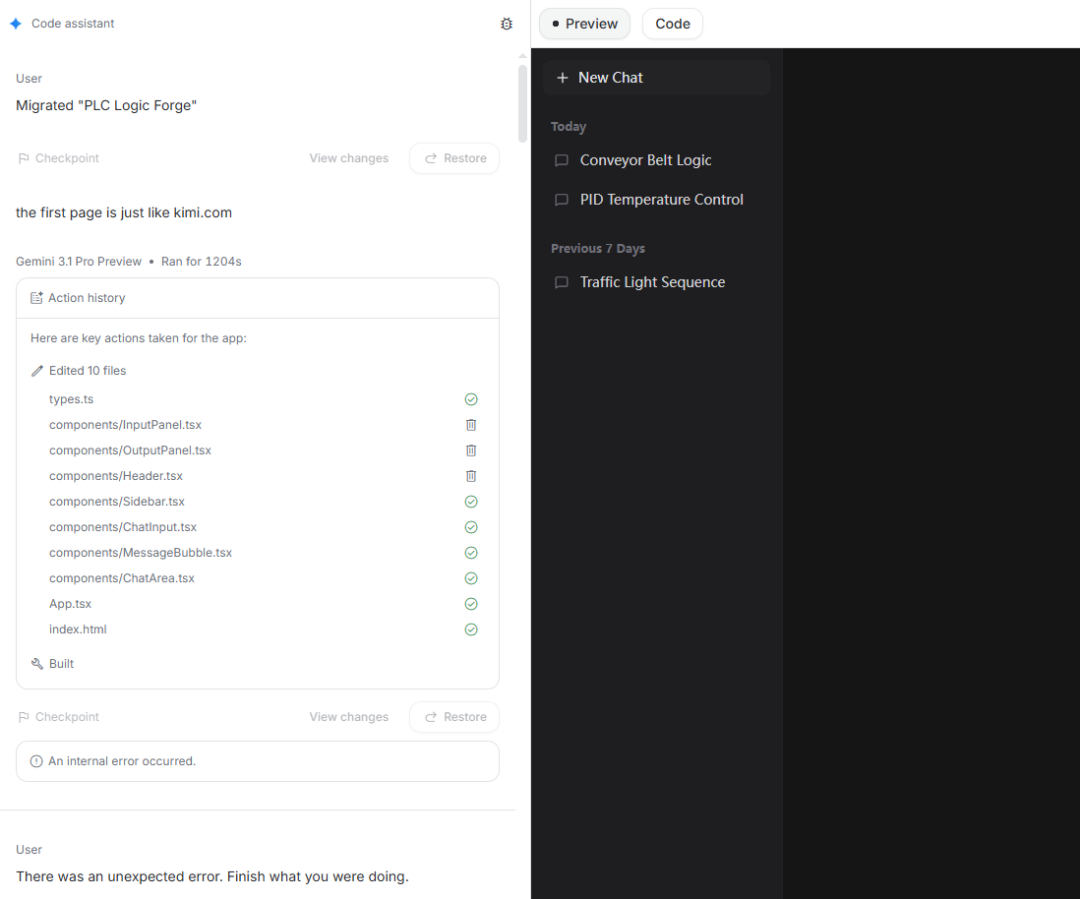1080x899 pixels.
Task: Click the trash icon beside Header.tsx
Action: click(471, 476)
